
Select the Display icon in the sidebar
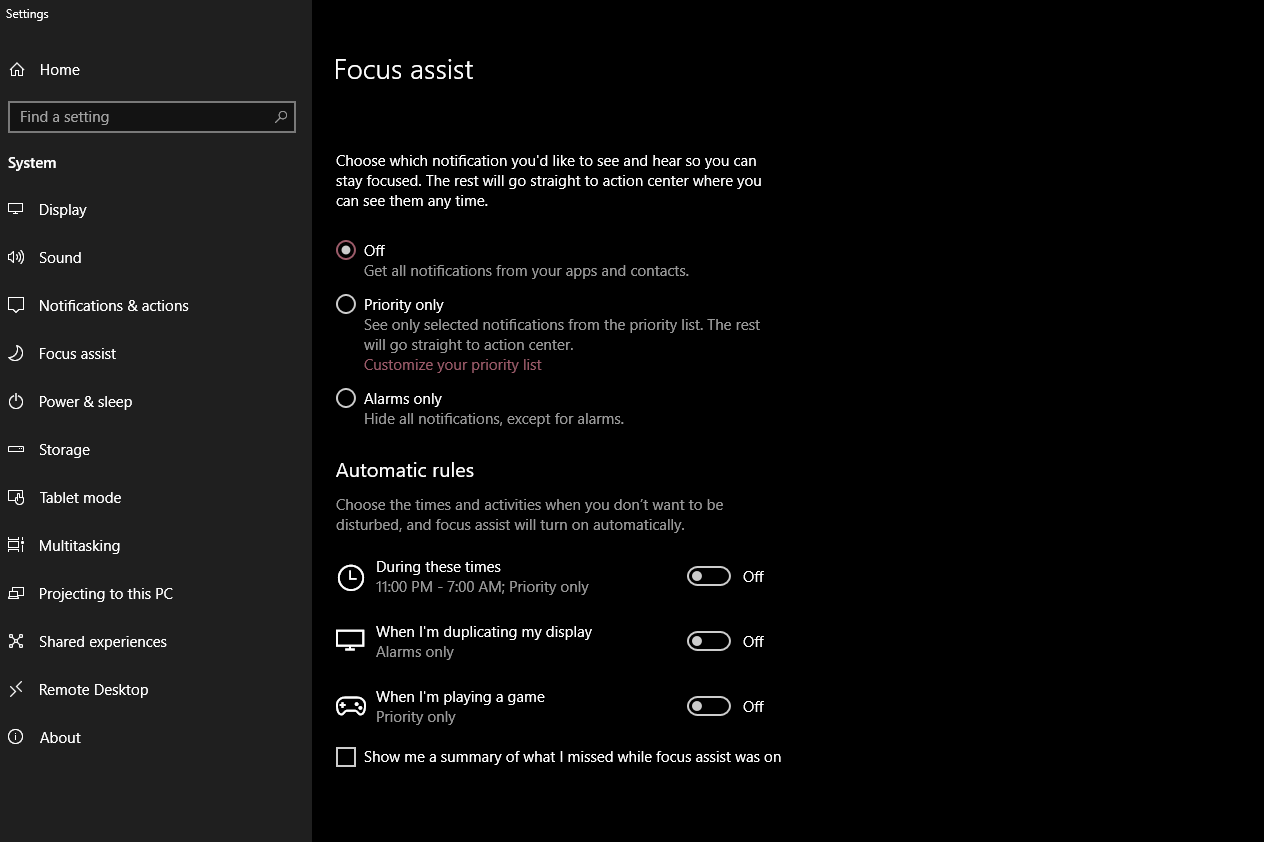point(15,209)
